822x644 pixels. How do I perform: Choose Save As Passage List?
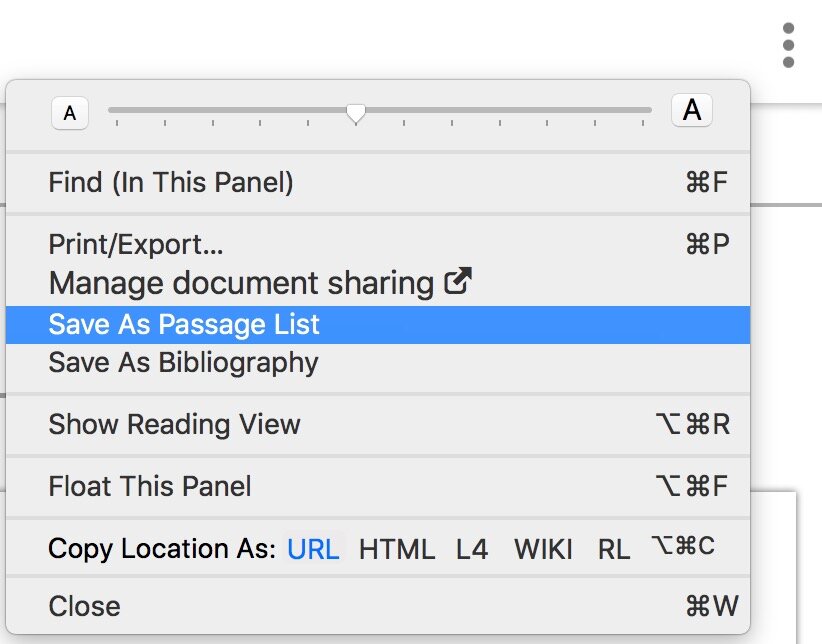pos(184,323)
